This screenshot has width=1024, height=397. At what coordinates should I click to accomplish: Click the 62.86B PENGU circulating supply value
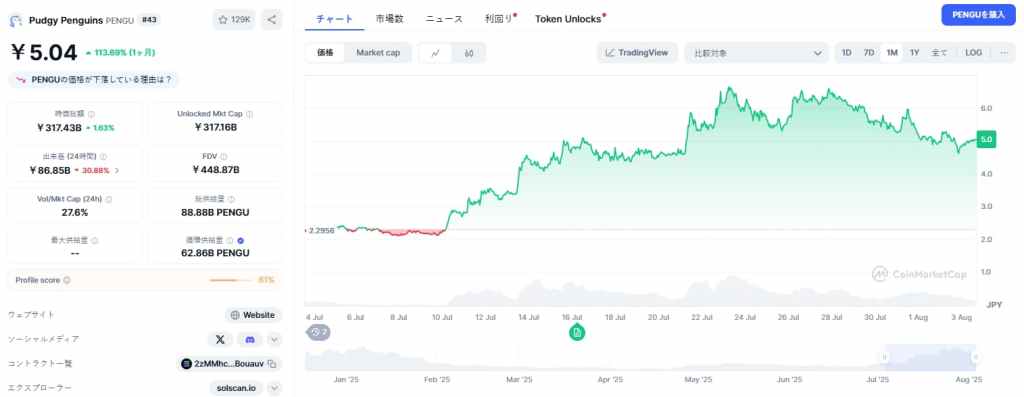point(215,253)
